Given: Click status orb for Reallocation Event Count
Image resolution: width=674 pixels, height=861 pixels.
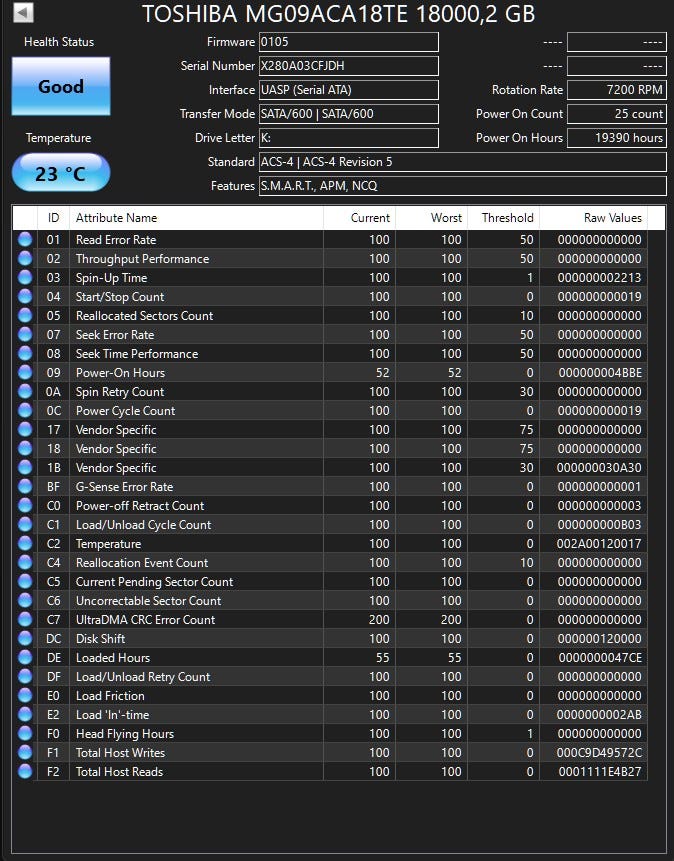Looking at the screenshot, I should tap(25, 563).
